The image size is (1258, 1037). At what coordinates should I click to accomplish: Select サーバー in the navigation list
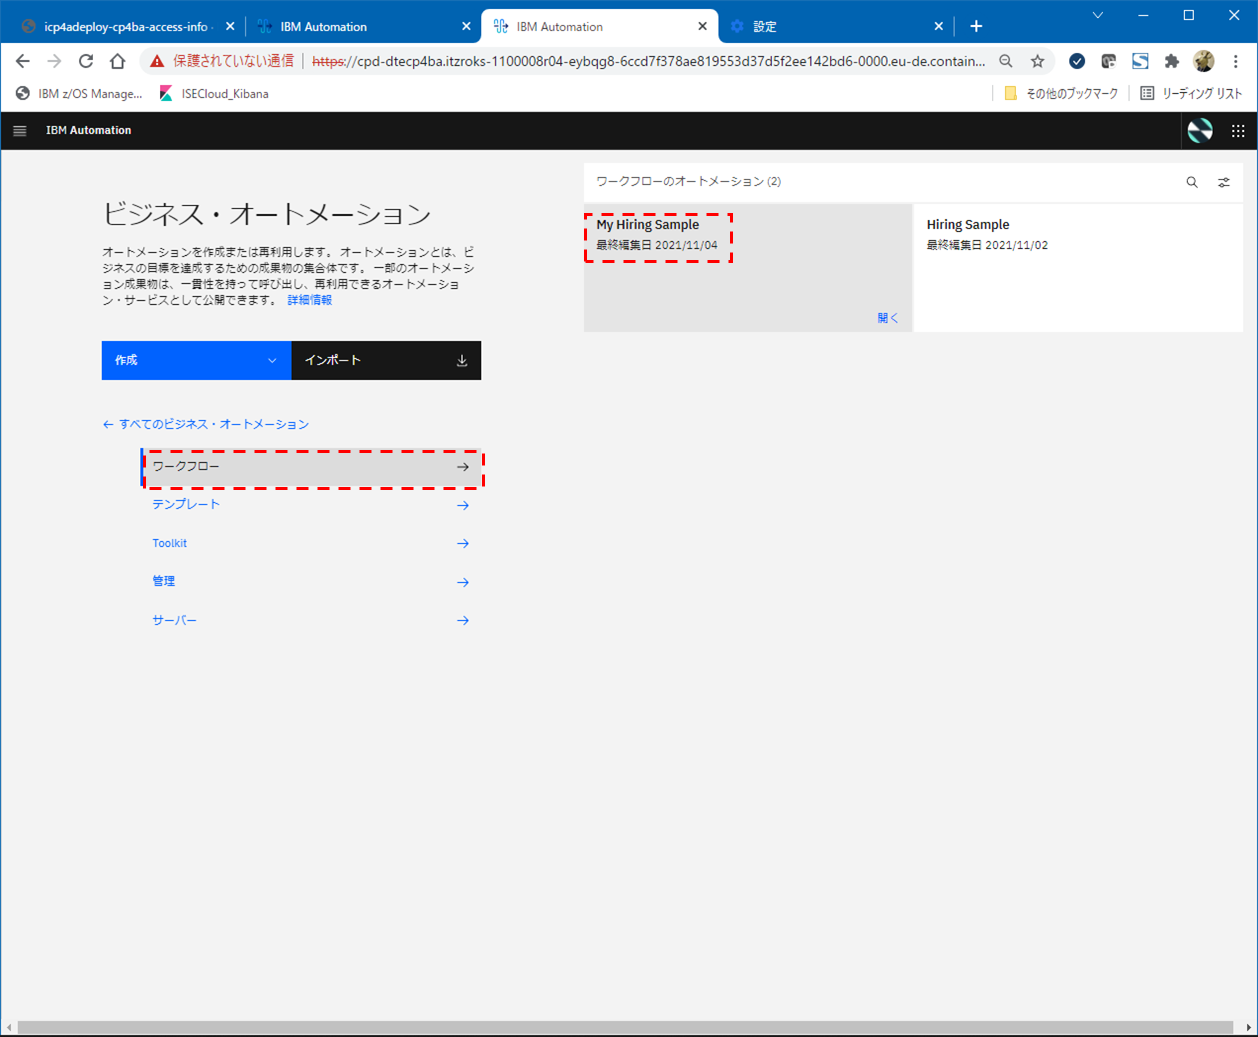coord(311,621)
